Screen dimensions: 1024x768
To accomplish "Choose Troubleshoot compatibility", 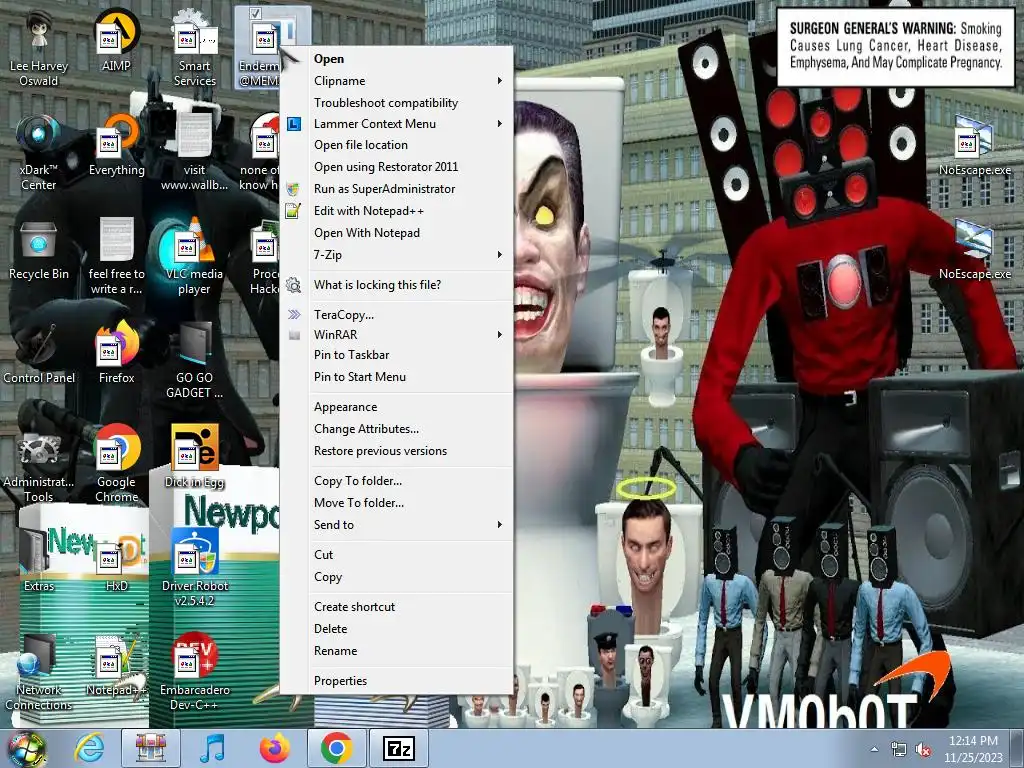I will (397, 103).
